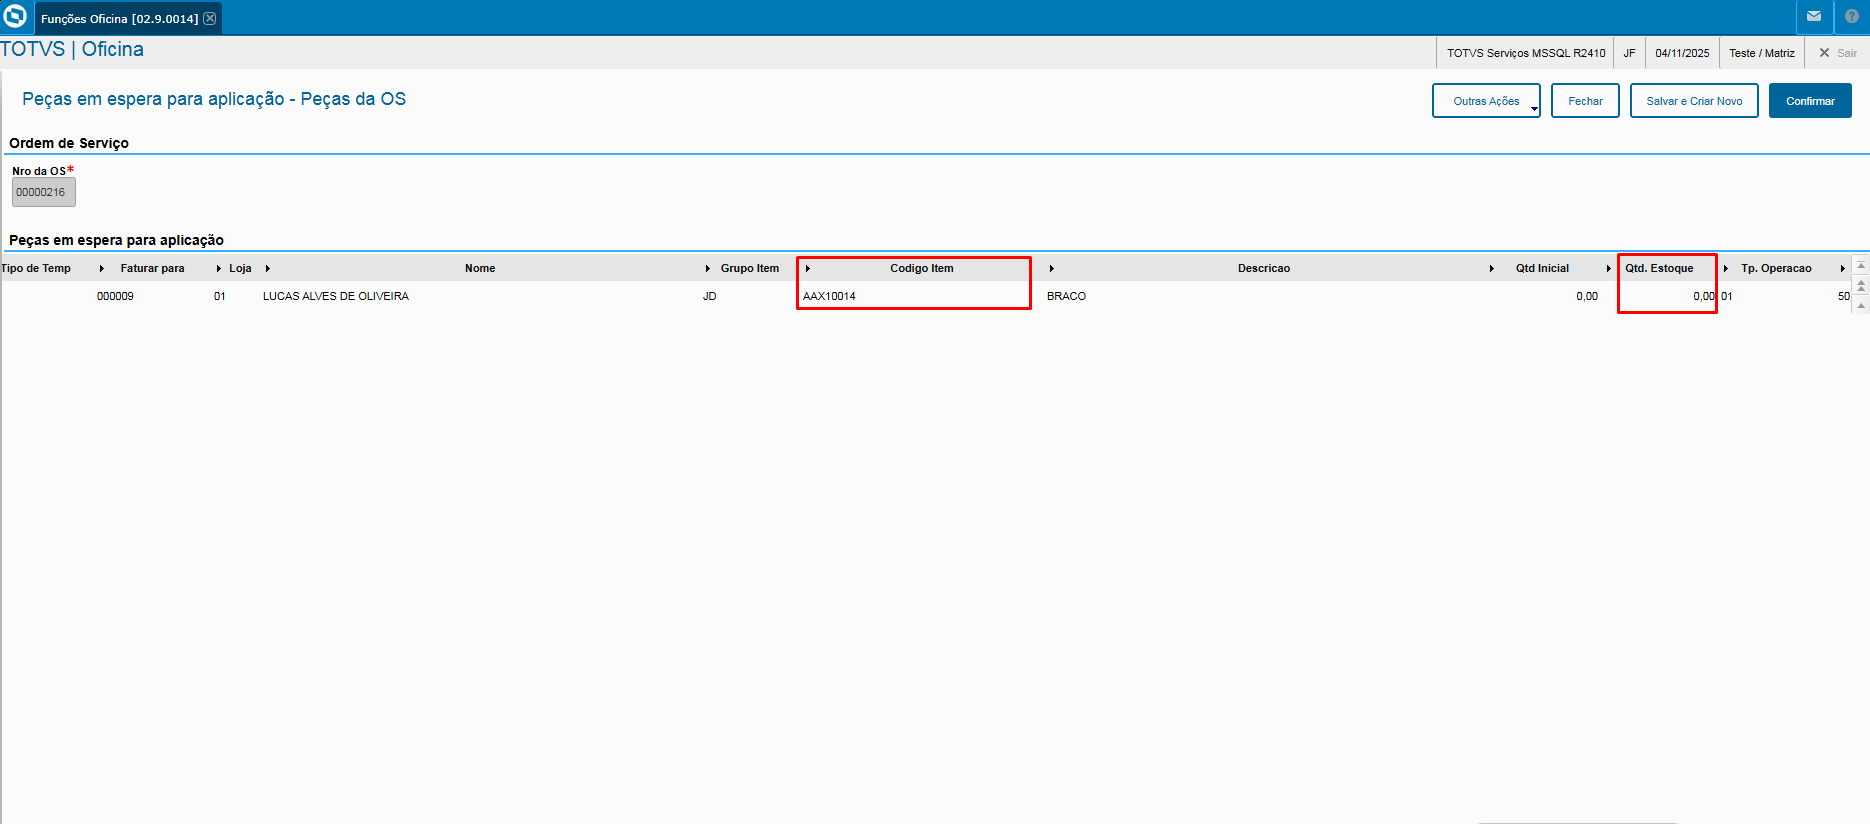Open the Outras Ações dropdown
Image resolution: width=1870 pixels, height=824 pixels.
(1486, 101)
